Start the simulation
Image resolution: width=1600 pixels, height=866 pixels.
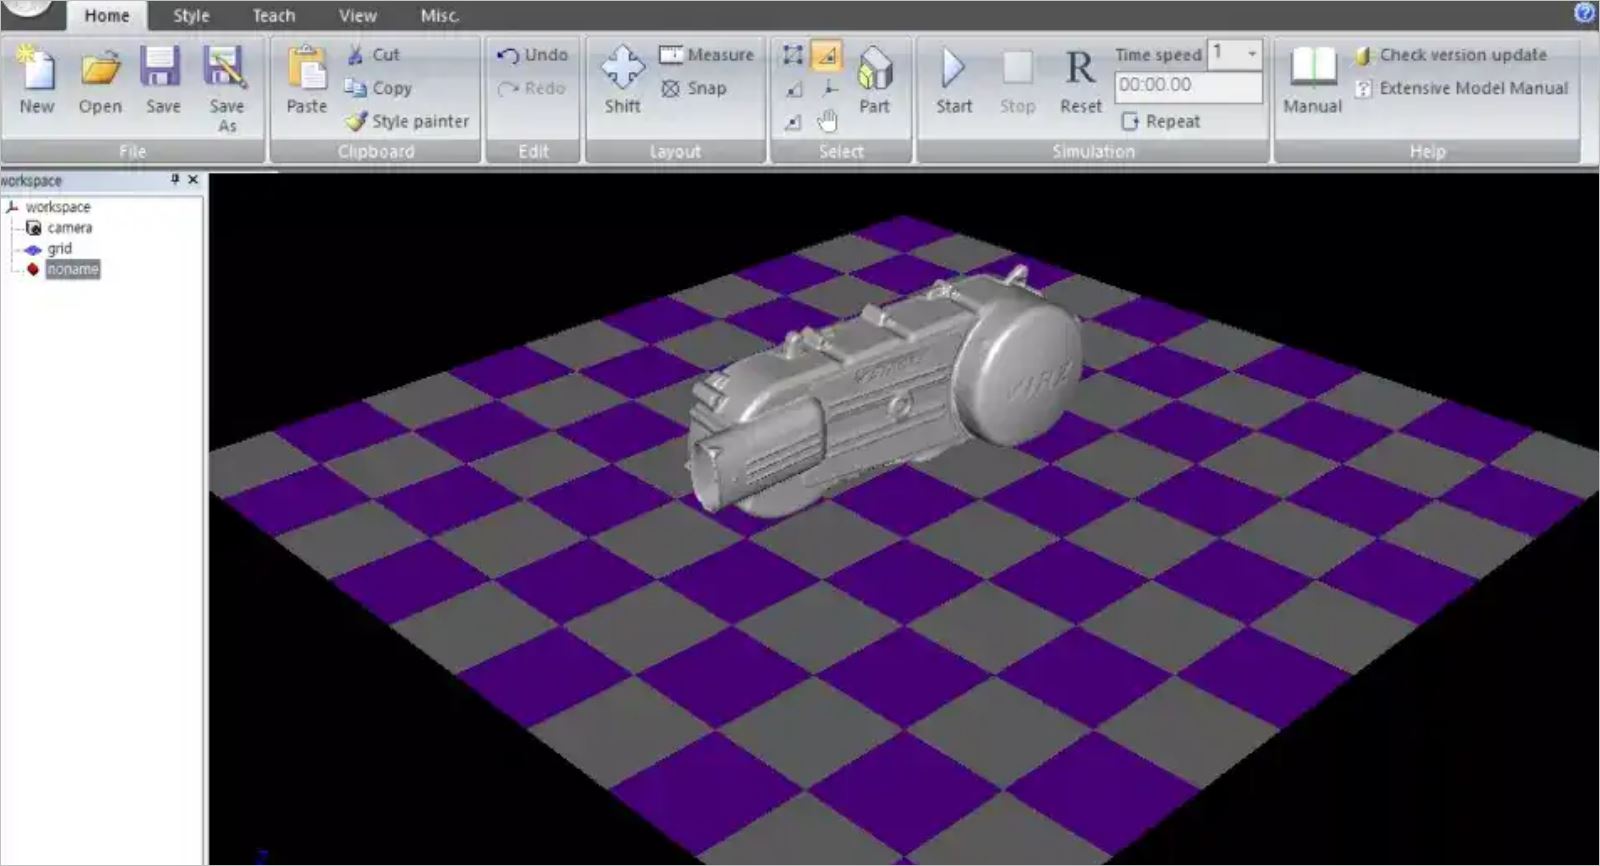pyautogui.click(x=954, y=81)
